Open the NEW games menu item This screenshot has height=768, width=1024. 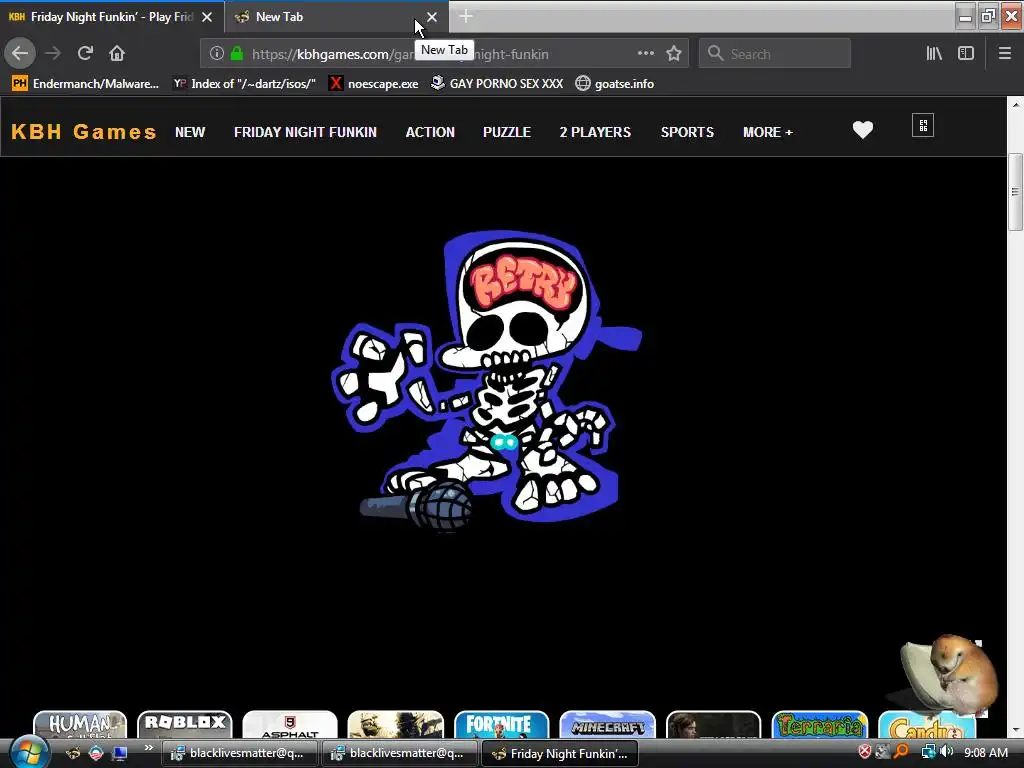(190, 132)
